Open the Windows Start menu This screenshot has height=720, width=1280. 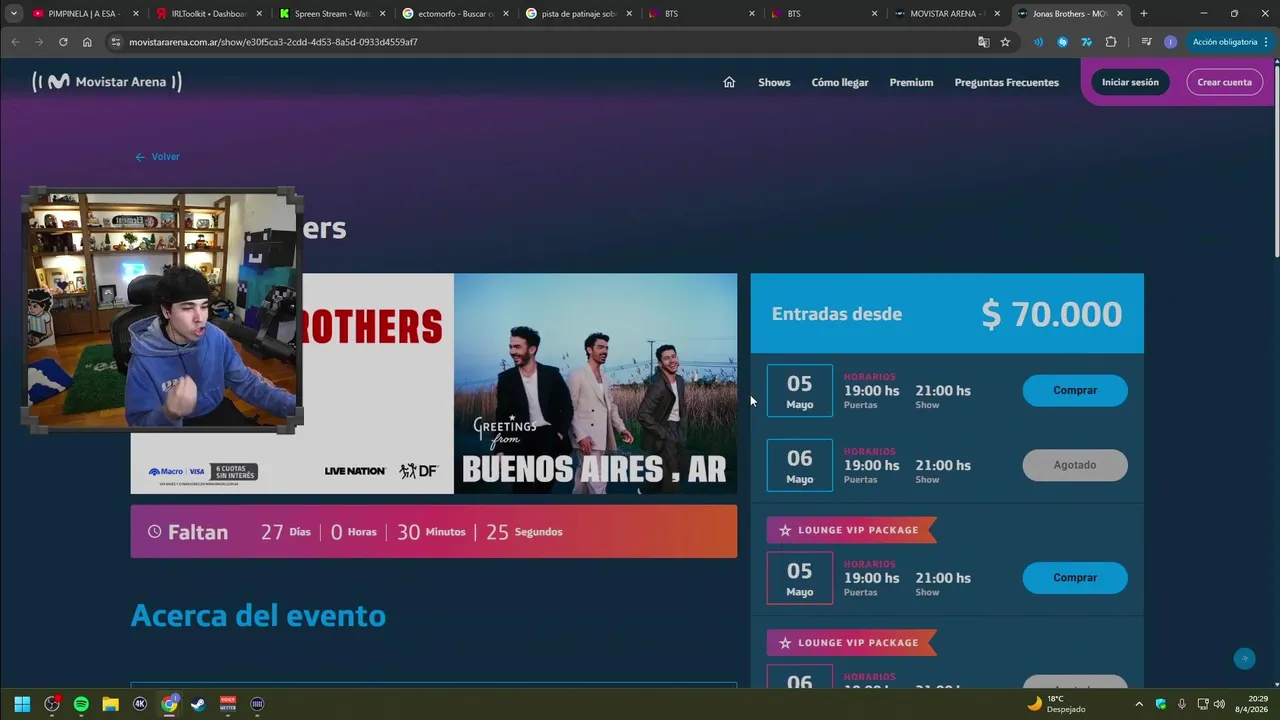(22, 704)
